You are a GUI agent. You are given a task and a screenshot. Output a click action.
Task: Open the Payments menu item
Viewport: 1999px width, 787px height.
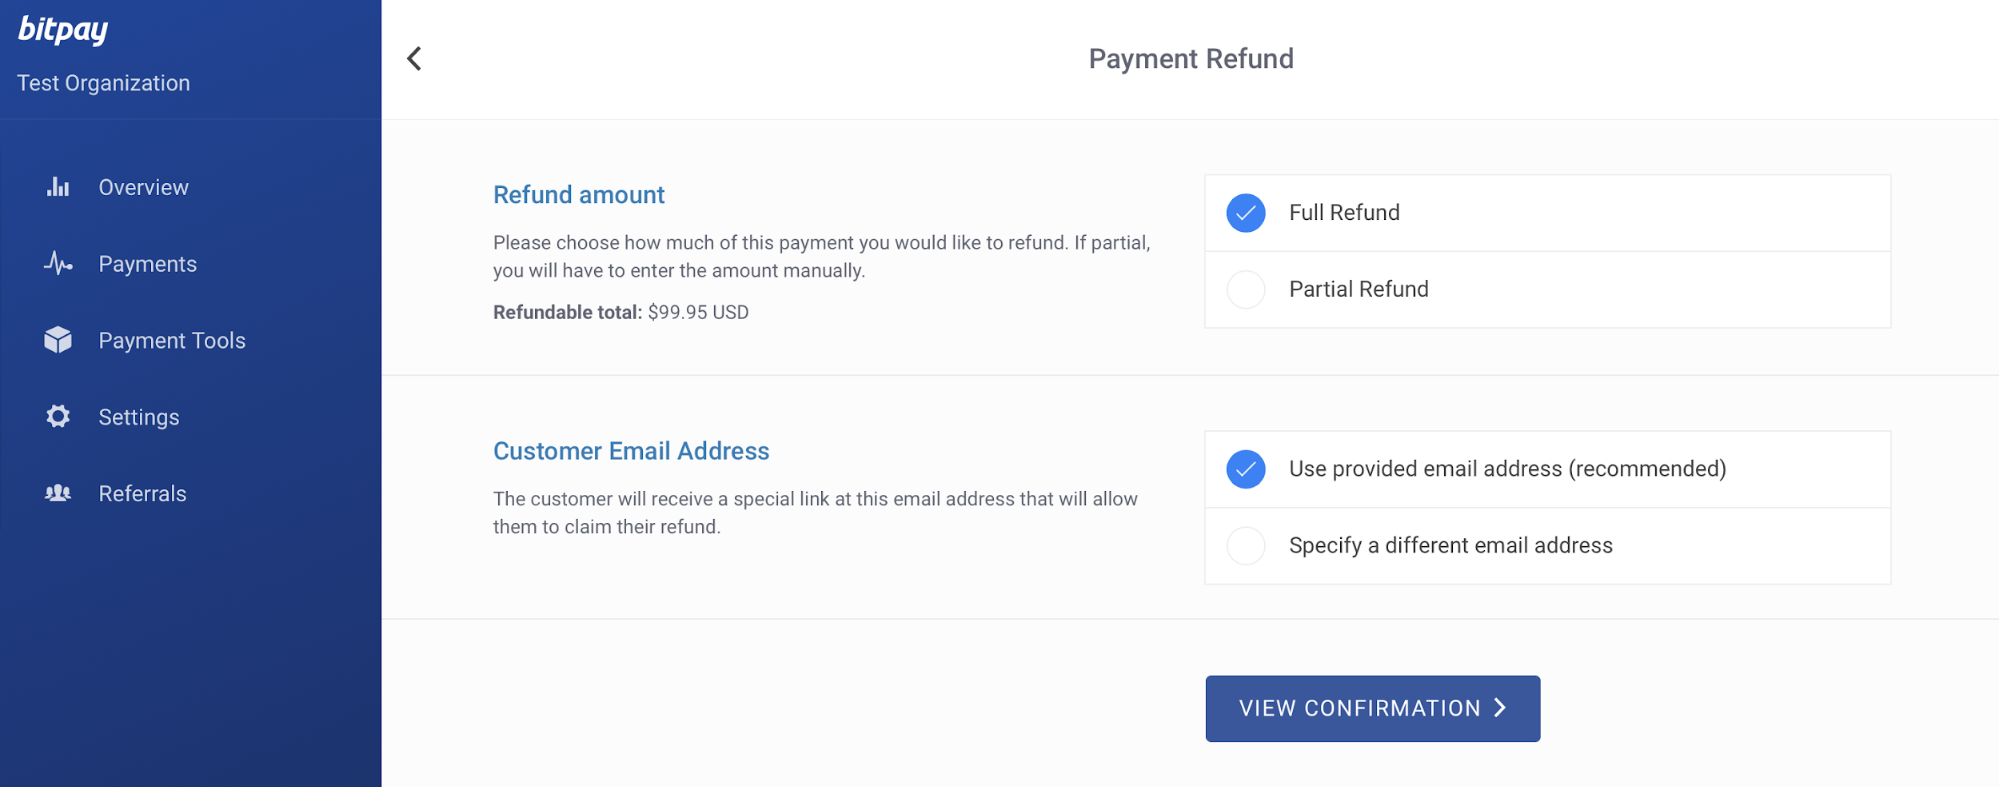[147, 264]
